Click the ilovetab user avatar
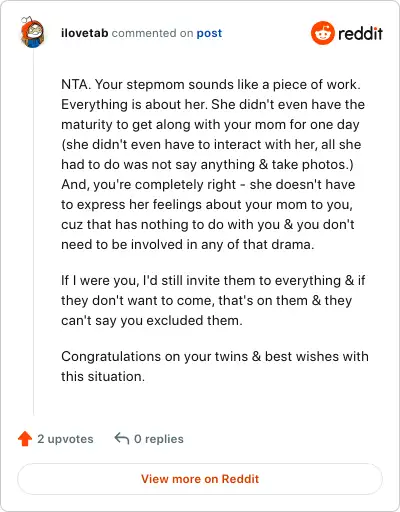This screenshot has height=512, width=400. (32, 32)
